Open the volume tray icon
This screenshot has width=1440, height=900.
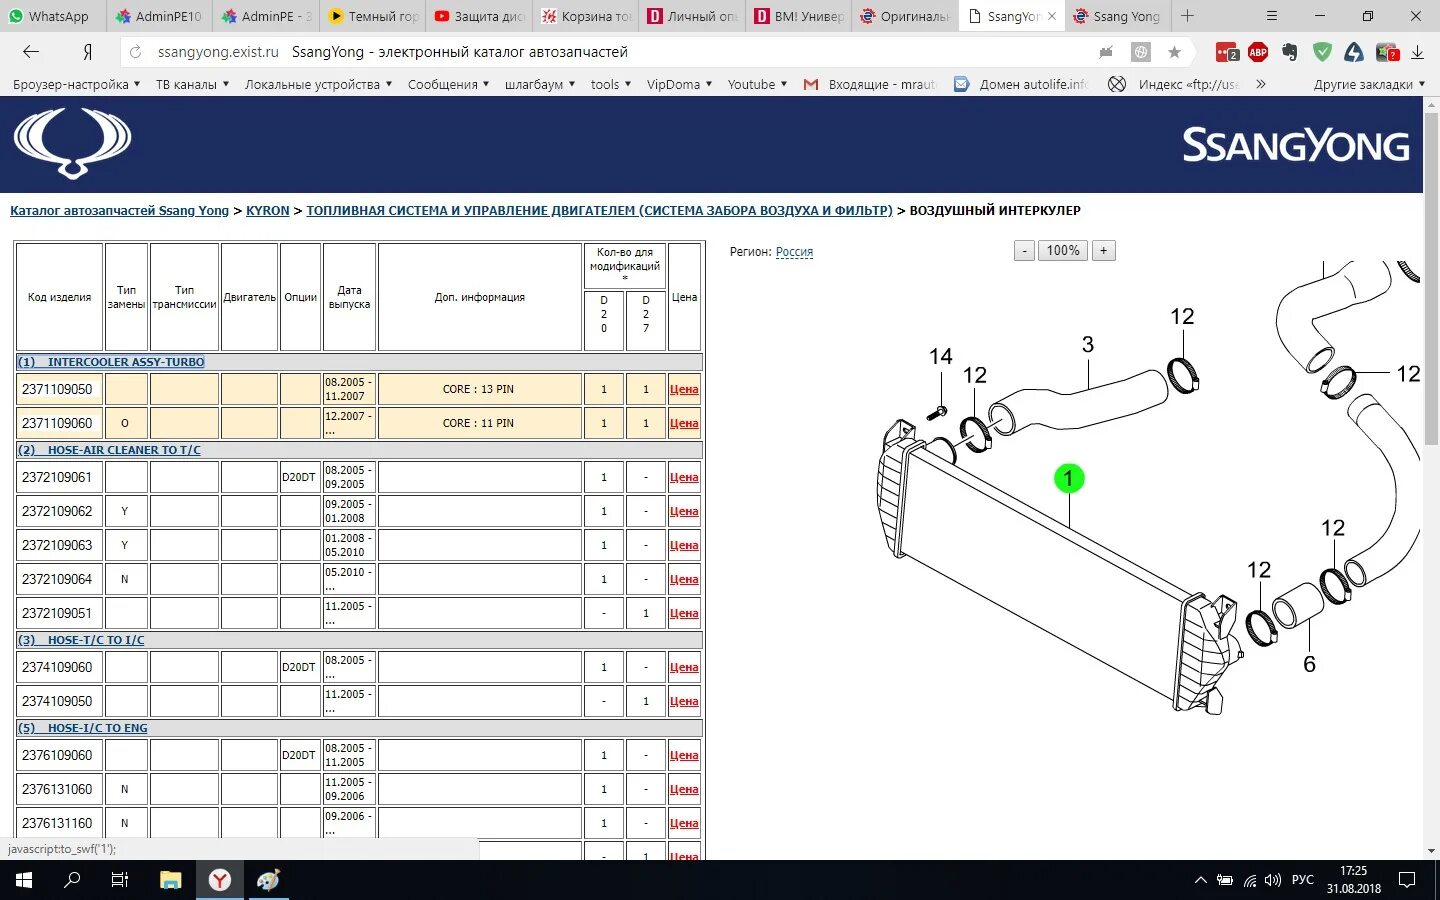[1273, 881]
